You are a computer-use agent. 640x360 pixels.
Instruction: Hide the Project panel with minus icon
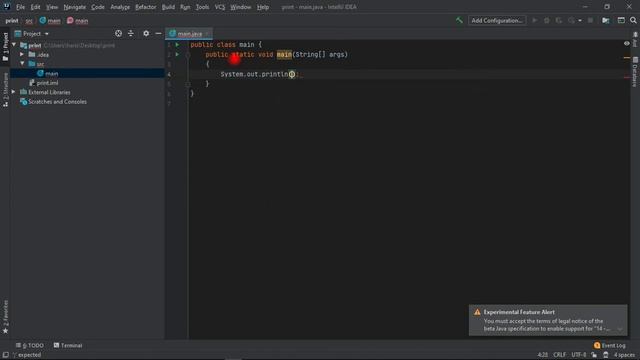[158, 33]
